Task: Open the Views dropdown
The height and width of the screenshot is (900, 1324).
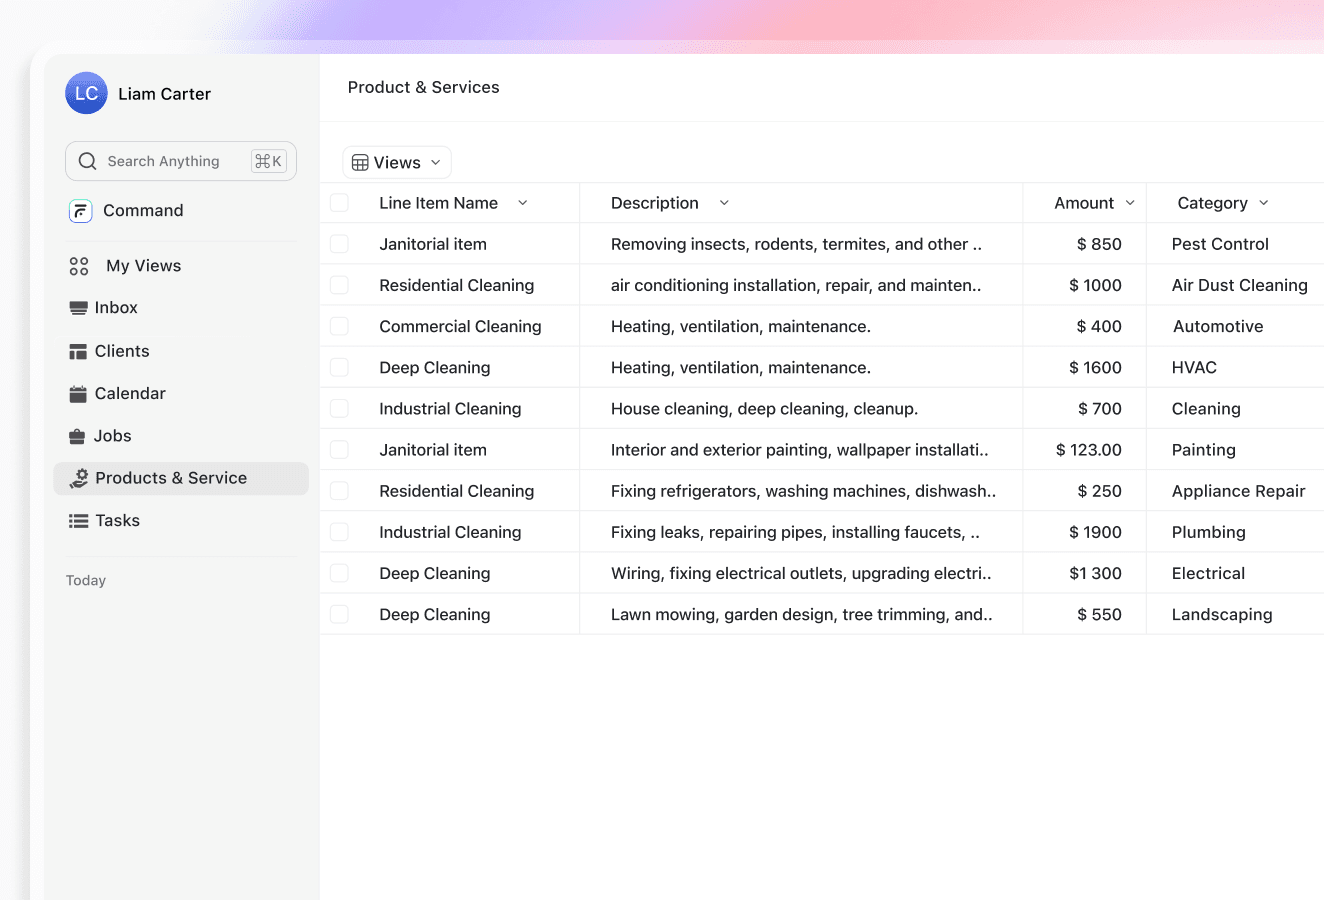Action: point(396,161)
